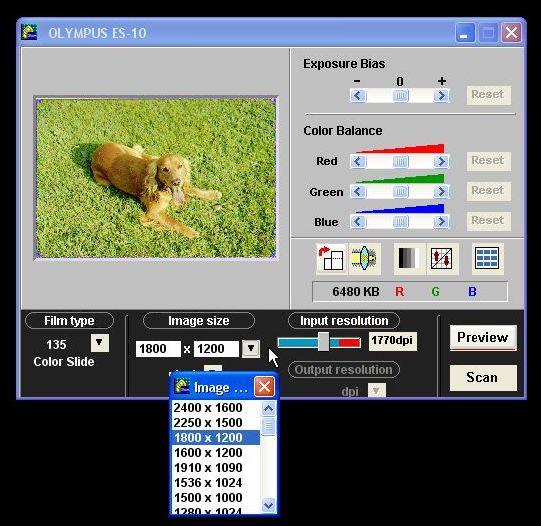Image resolution: width=541 pixels, height=526 pixels.
Task: Decrease Green balance with left arrow
Action: (358, 191)
